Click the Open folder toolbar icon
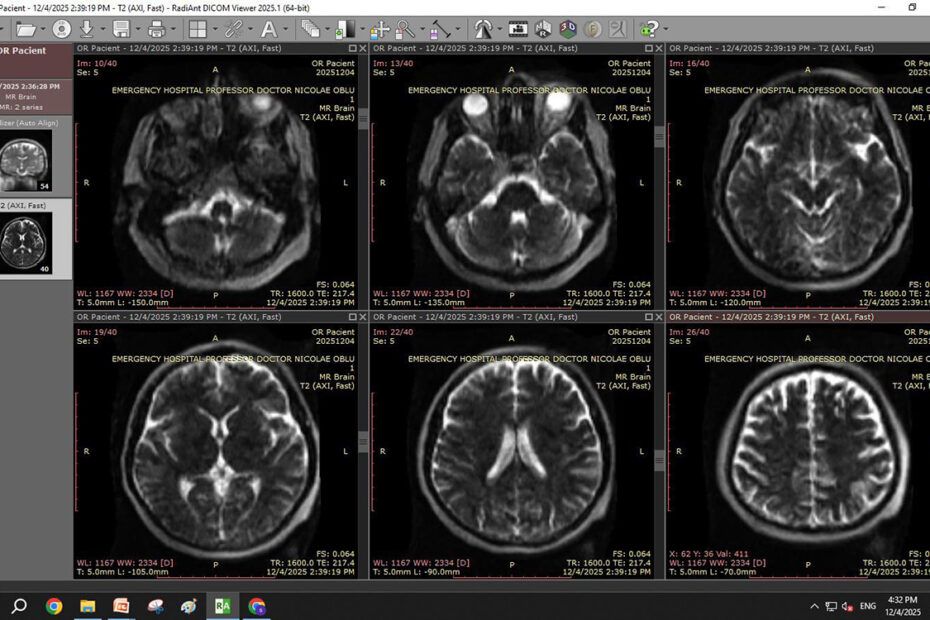 click(26, 29)
